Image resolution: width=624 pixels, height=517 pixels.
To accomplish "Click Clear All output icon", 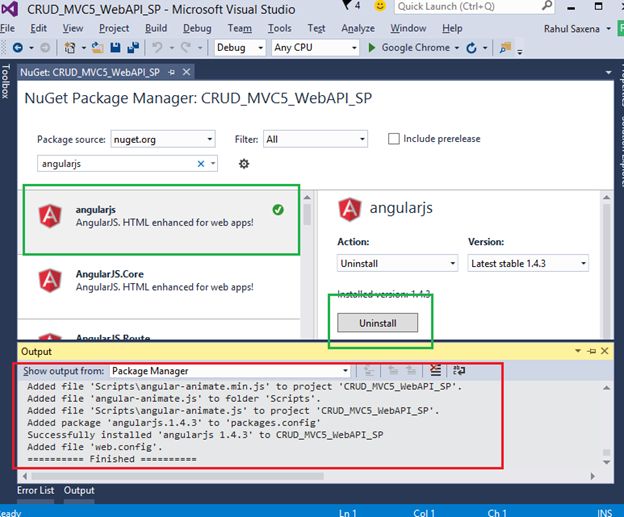I will 436,371.
